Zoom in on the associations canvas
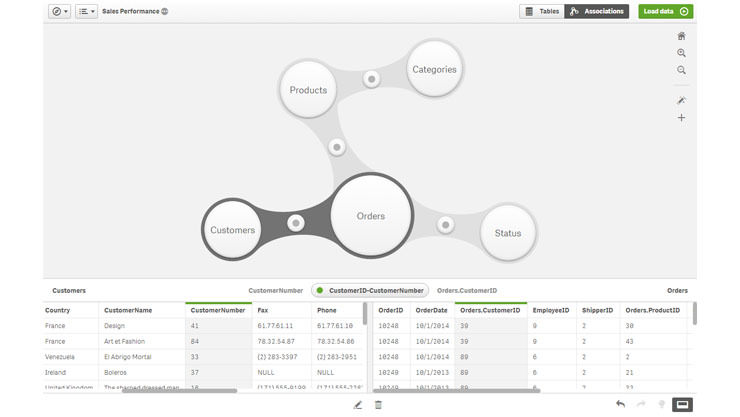The width and height of the screenshot is (740, 417). click(x=681, y=53)
